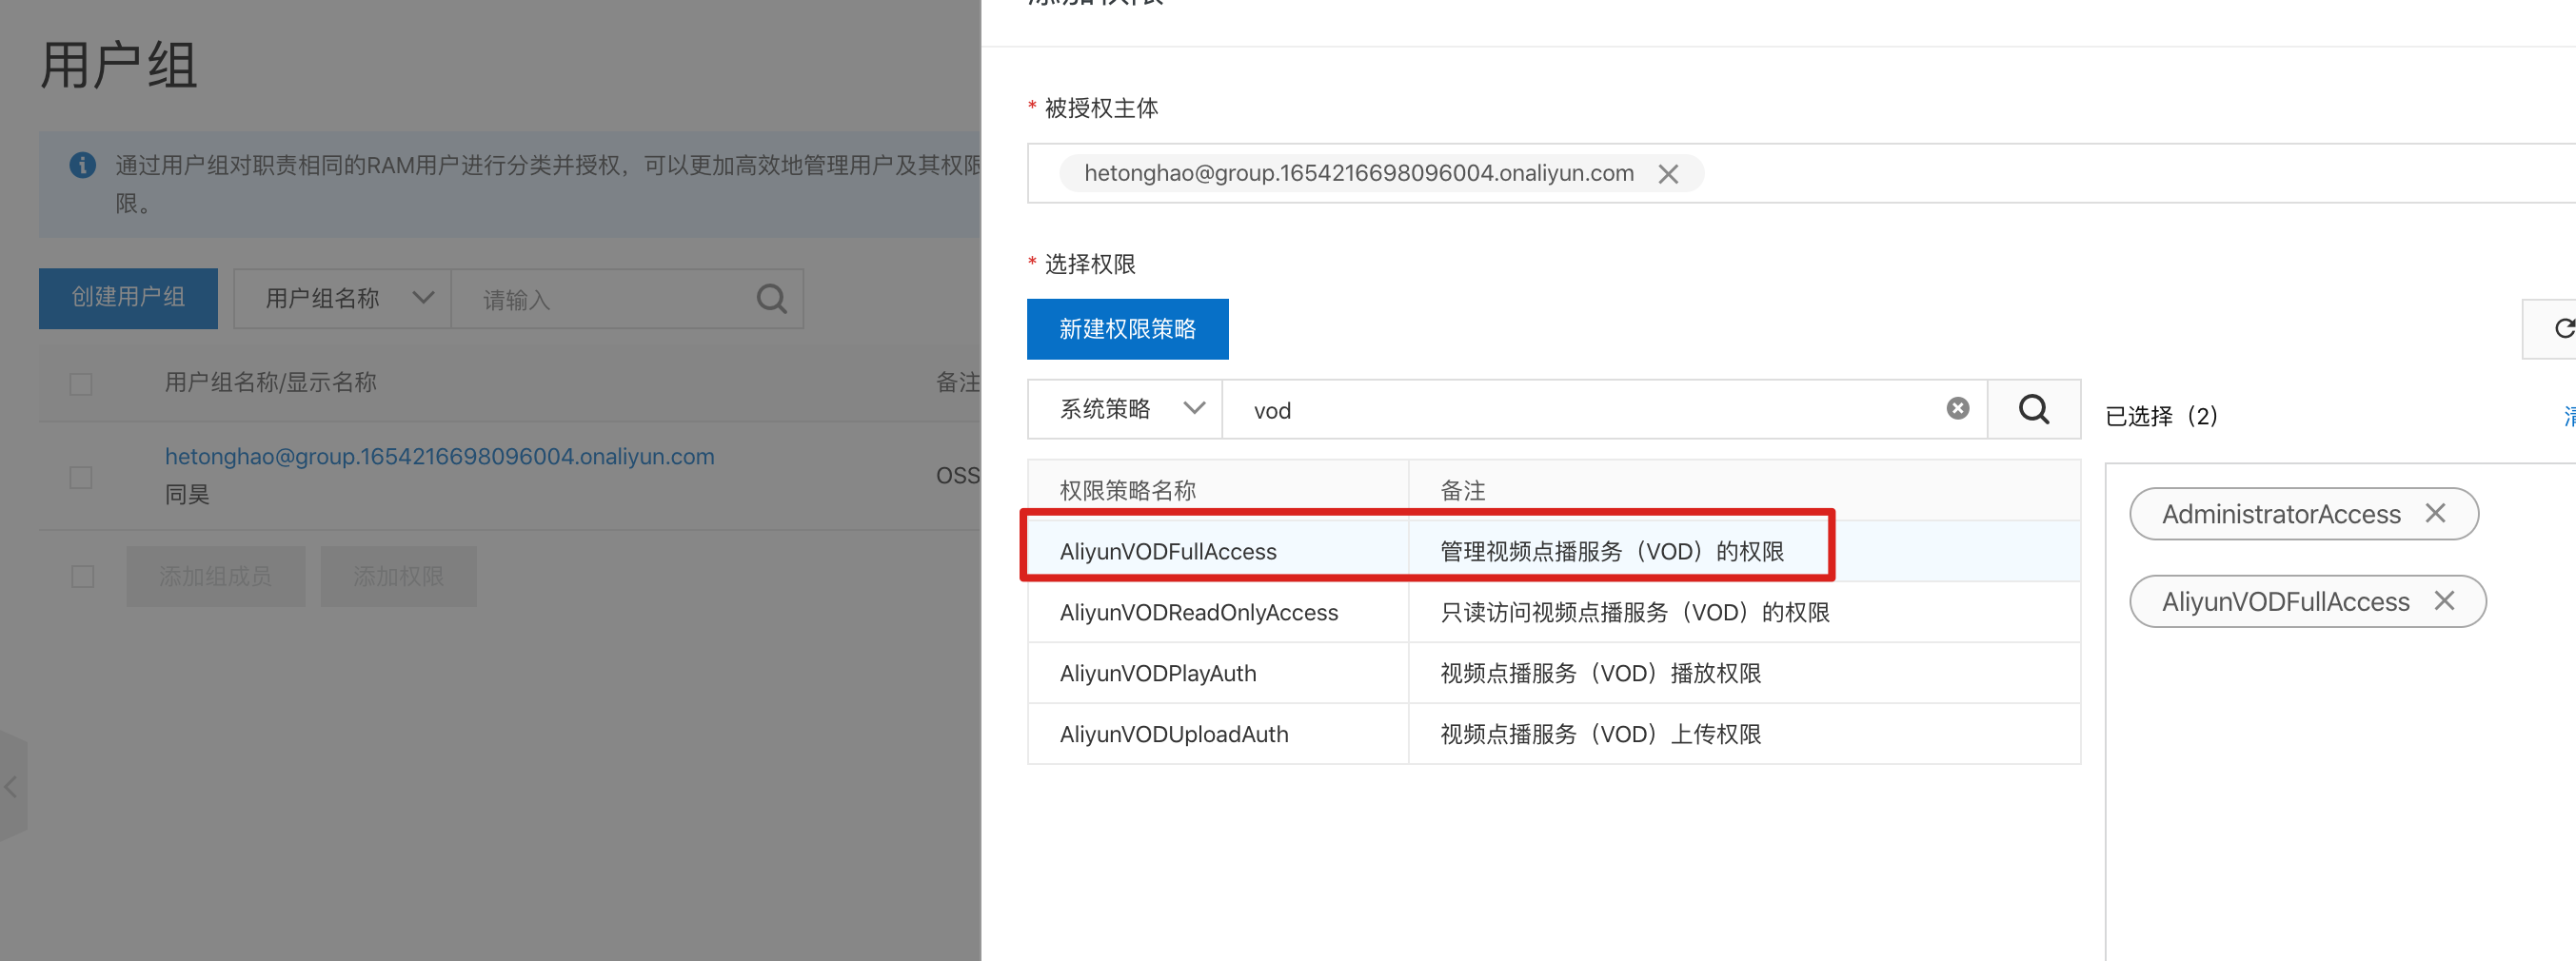Select the AliyunVODFullAccess policy row
2576x961 pixels.
tap(1553, 551)
